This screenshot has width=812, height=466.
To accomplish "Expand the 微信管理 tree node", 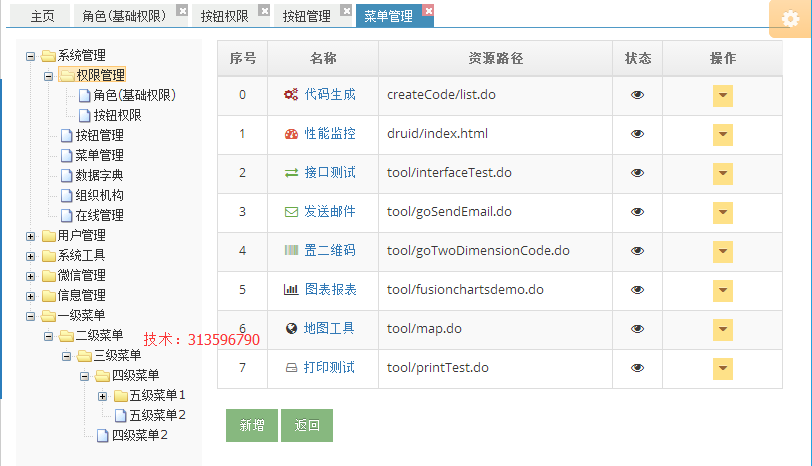I will point(31,276).
